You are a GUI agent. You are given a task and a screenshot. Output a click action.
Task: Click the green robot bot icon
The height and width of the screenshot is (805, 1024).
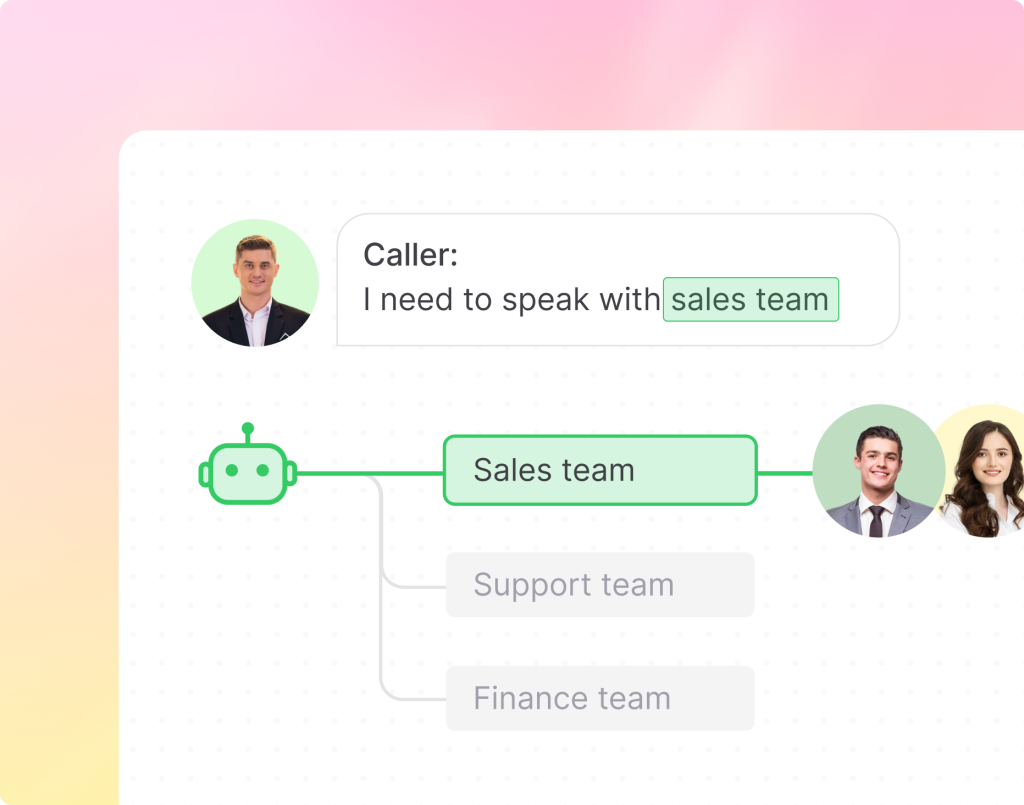[x=248, y=470]
